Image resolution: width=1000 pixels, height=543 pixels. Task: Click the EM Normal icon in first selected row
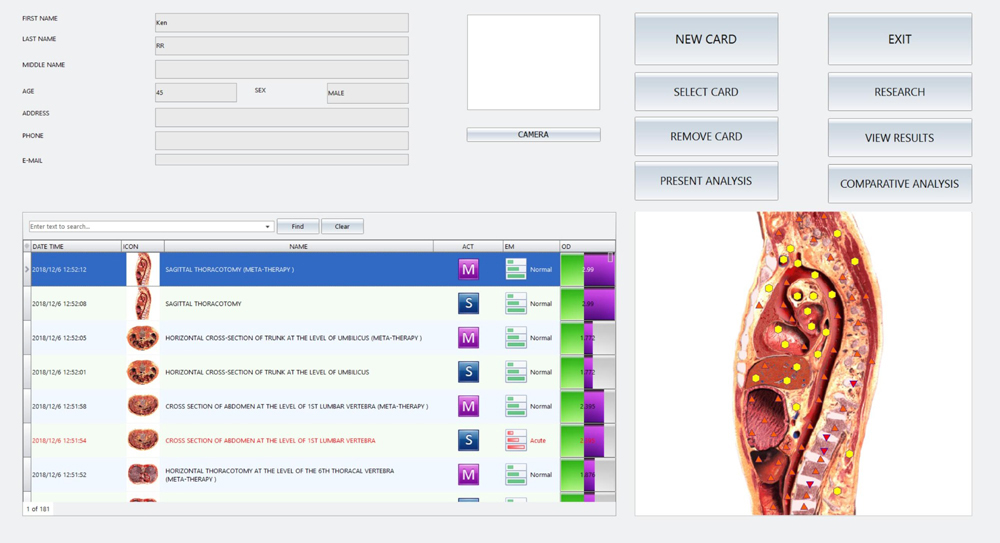click(515, 270)
